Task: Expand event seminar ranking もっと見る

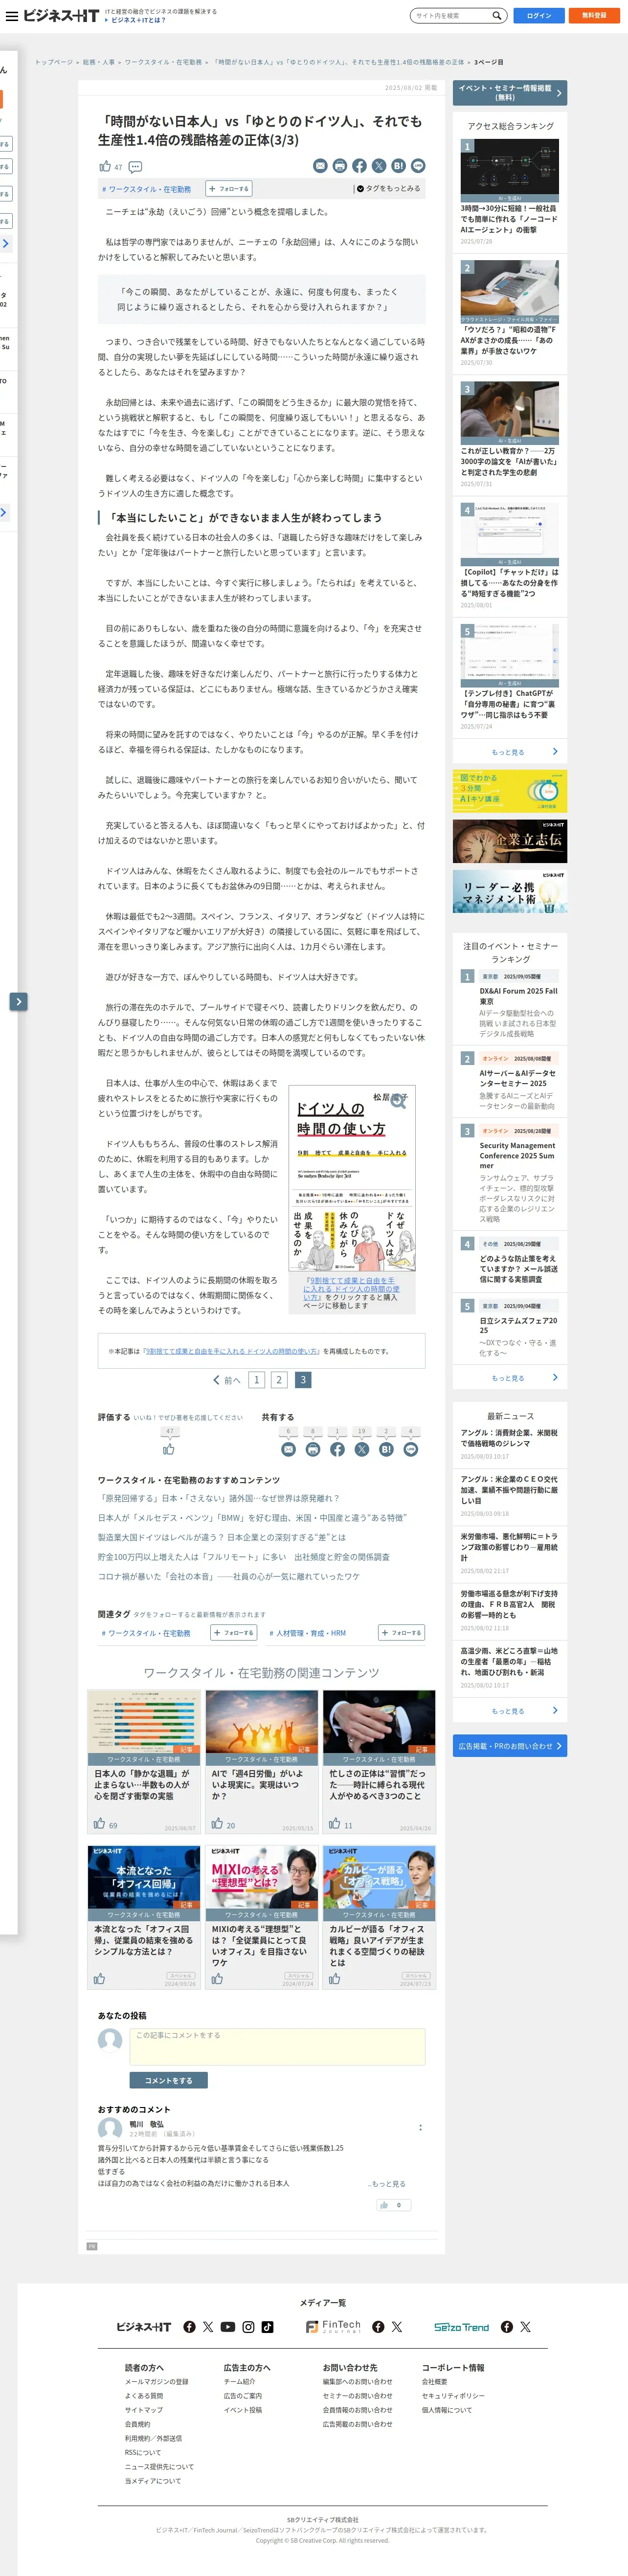Action: click(x=510, y=1378)
